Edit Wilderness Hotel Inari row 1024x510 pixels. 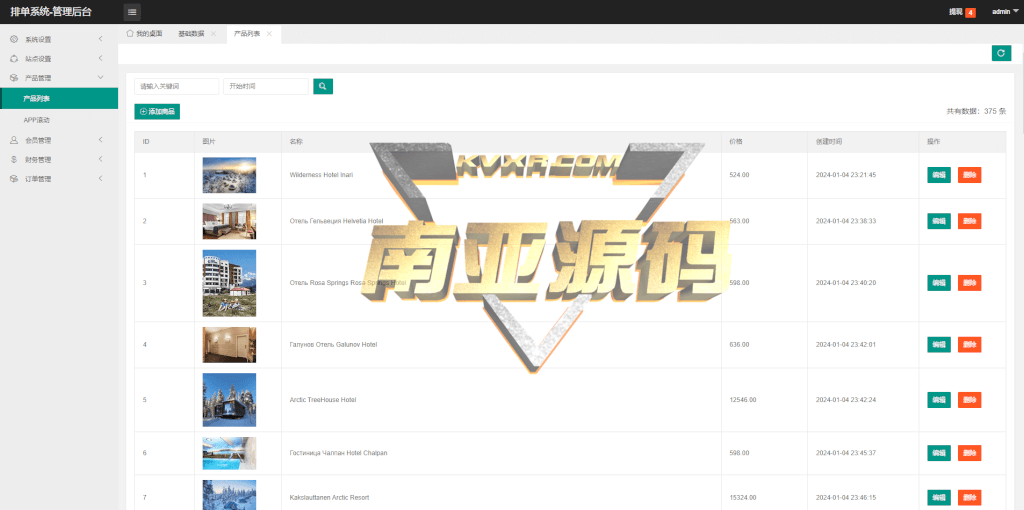pyautogui.click(x=939, y=175)
